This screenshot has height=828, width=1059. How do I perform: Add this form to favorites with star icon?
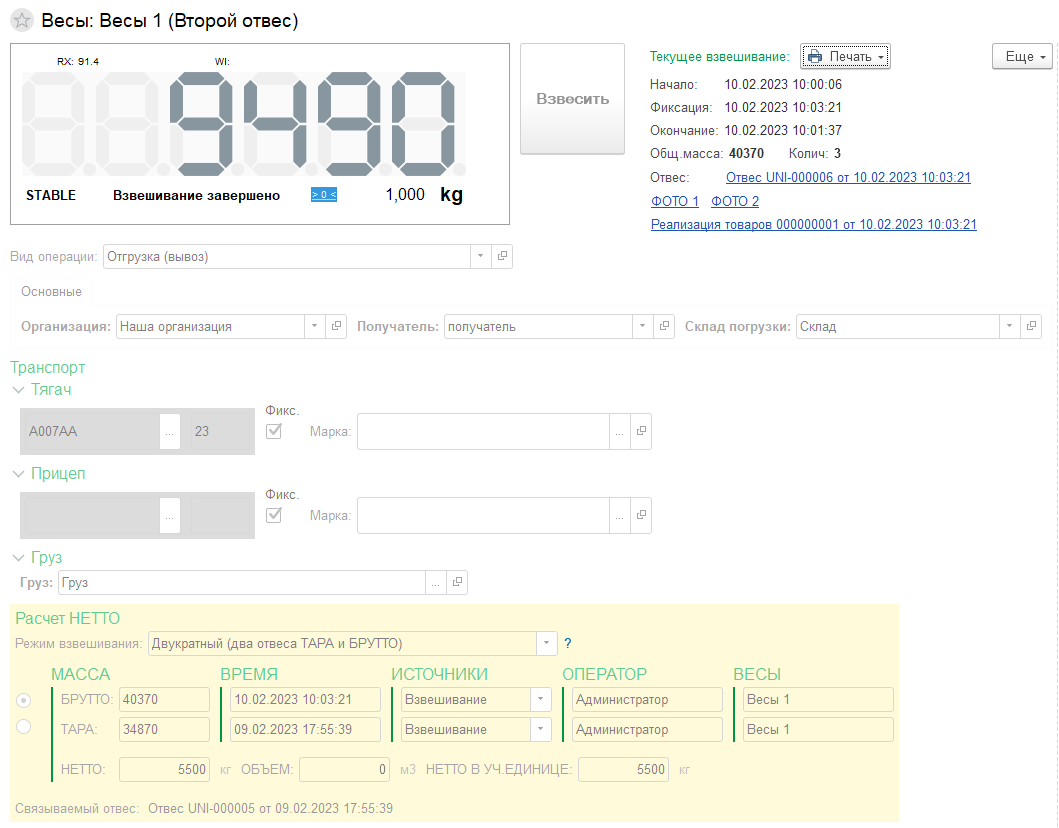point(21,20)
